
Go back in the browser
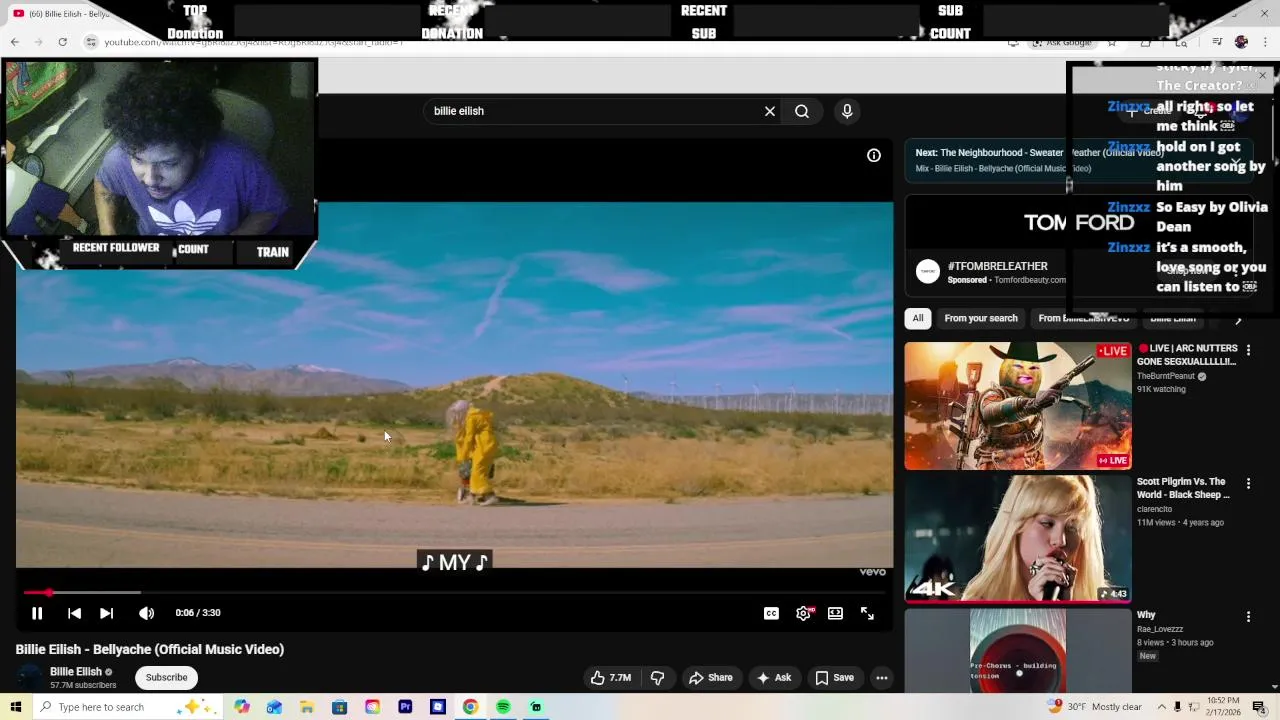click(x=15, y=42)
